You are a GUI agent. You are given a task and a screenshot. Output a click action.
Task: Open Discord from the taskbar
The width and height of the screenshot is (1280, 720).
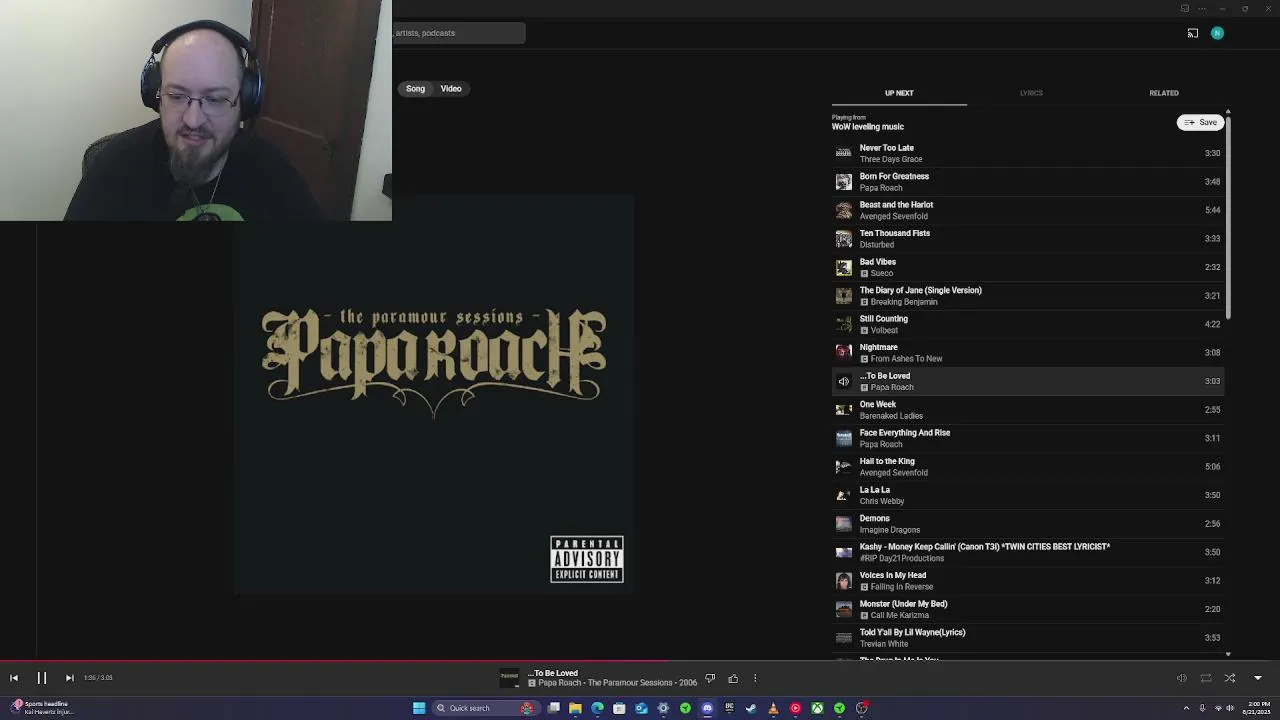coord(707,708)
